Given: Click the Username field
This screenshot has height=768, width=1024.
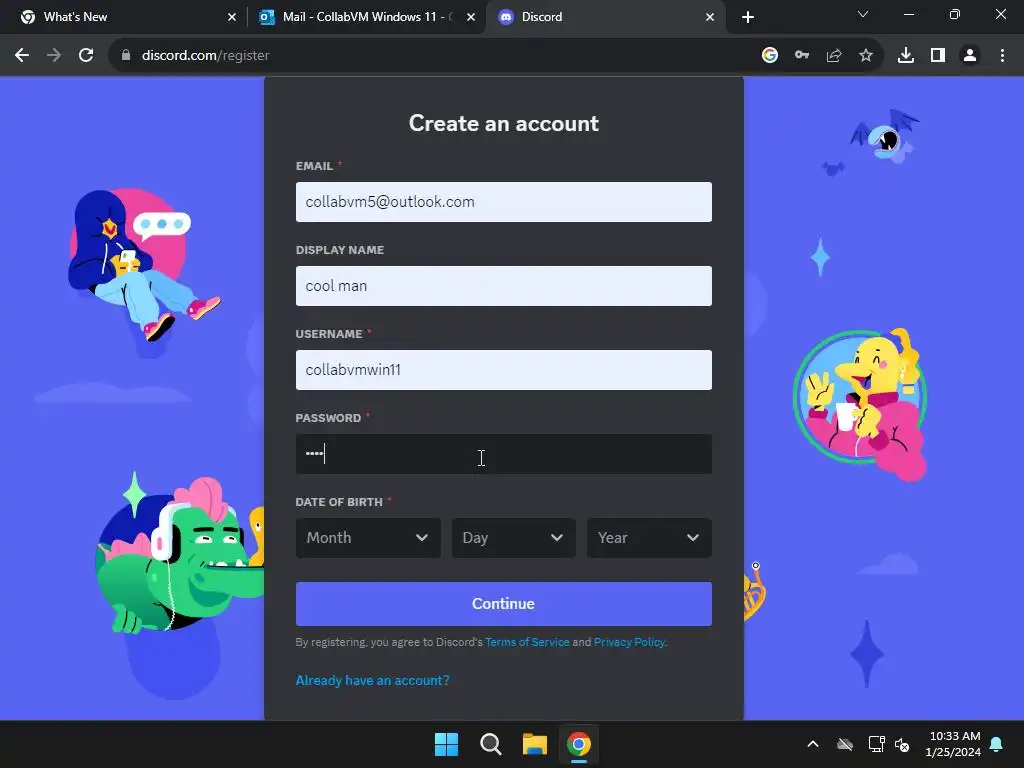Looking at the screenshot, I should pos(504,370).
